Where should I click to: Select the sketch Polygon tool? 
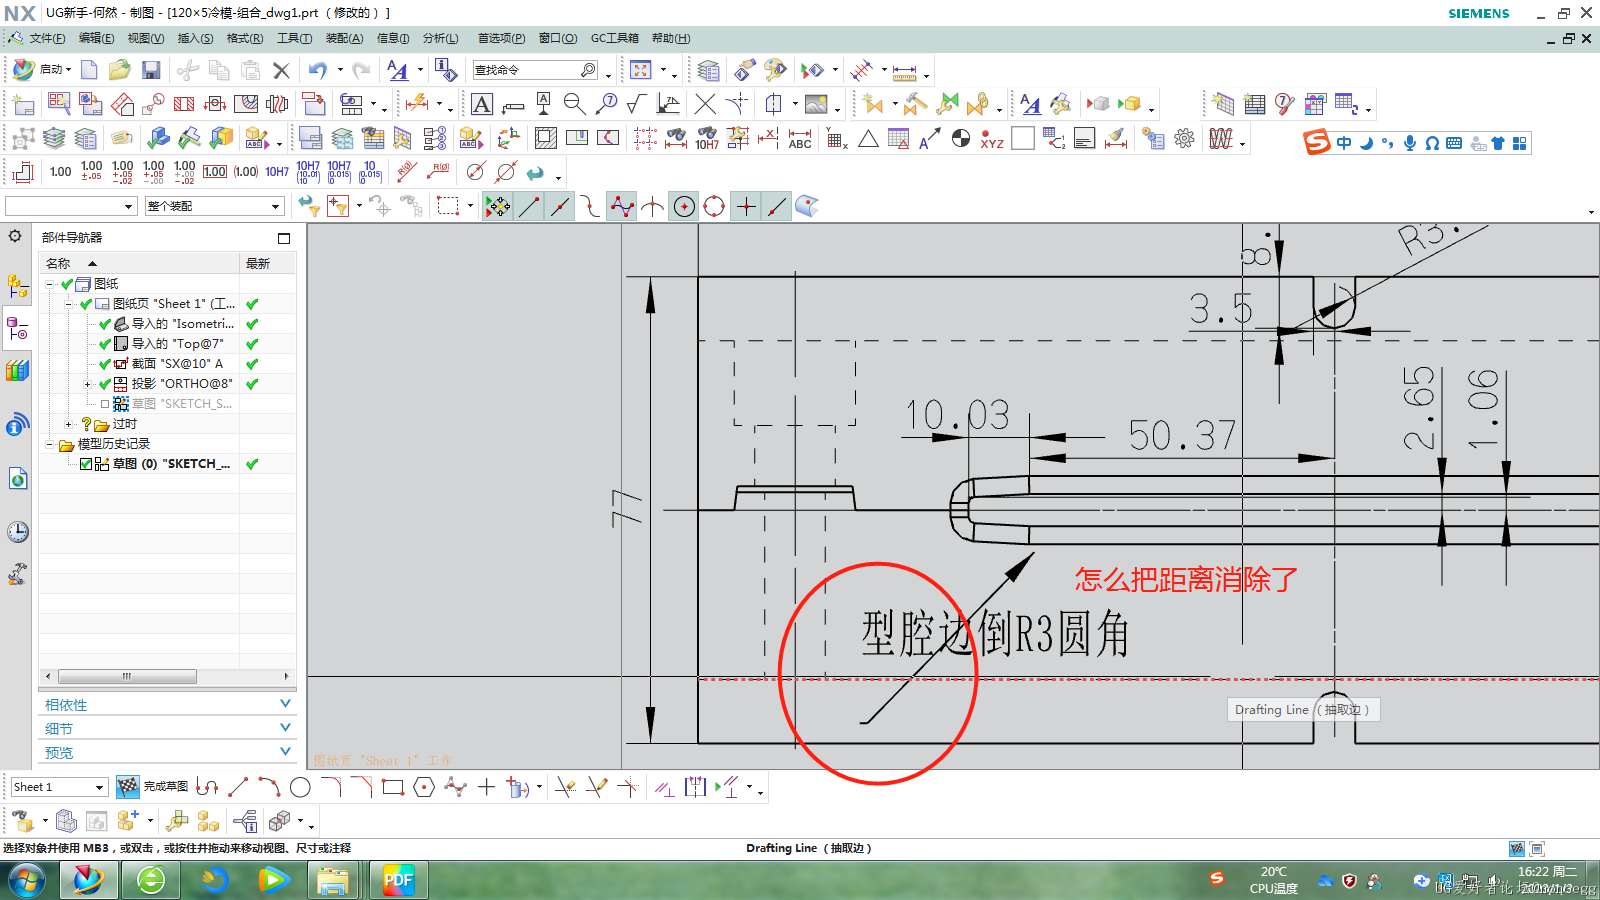click(x=424, y=787)
